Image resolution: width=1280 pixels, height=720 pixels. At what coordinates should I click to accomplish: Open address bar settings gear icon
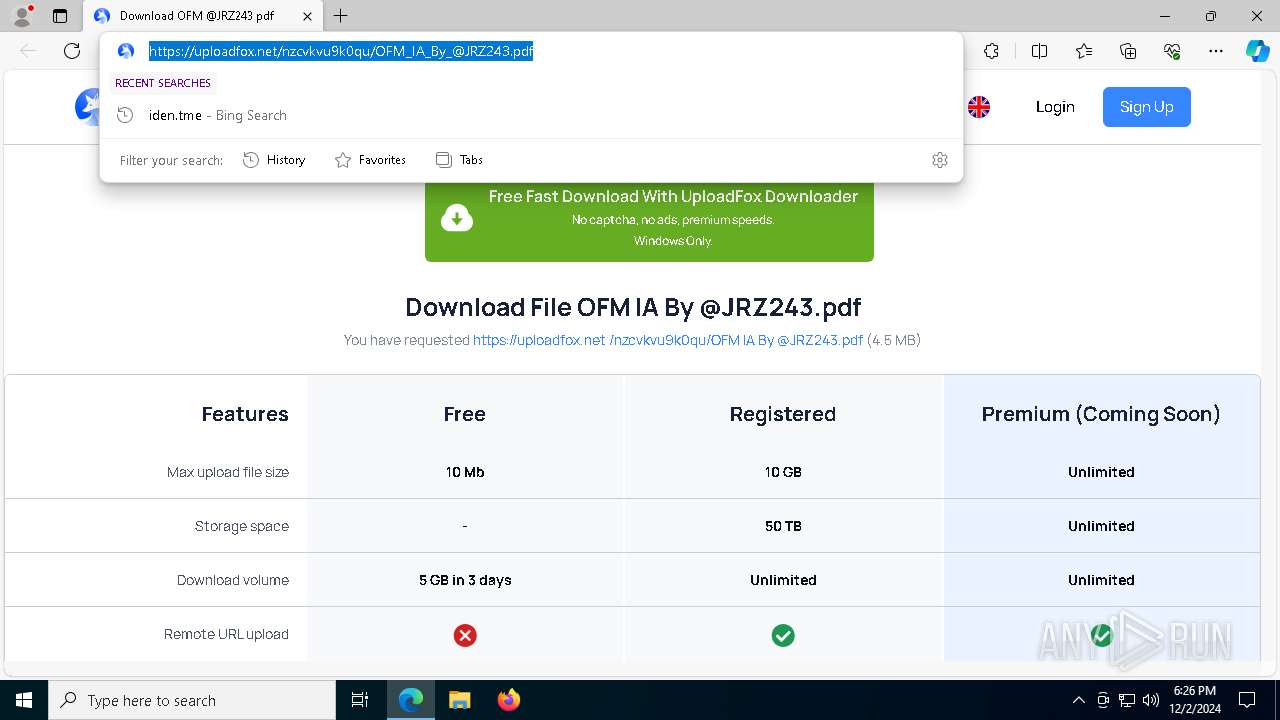(x=939, y=160)
